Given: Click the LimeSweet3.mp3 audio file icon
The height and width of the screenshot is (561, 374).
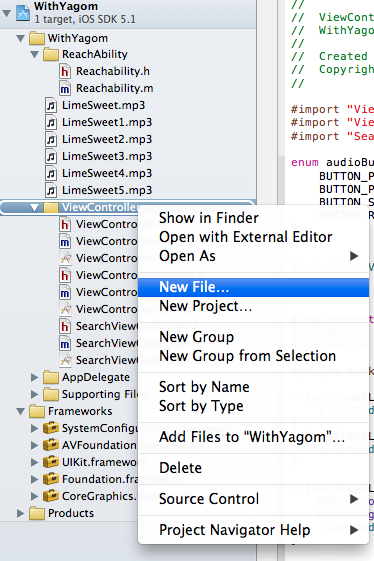Looking at the screenshot, I should (51, 156).
